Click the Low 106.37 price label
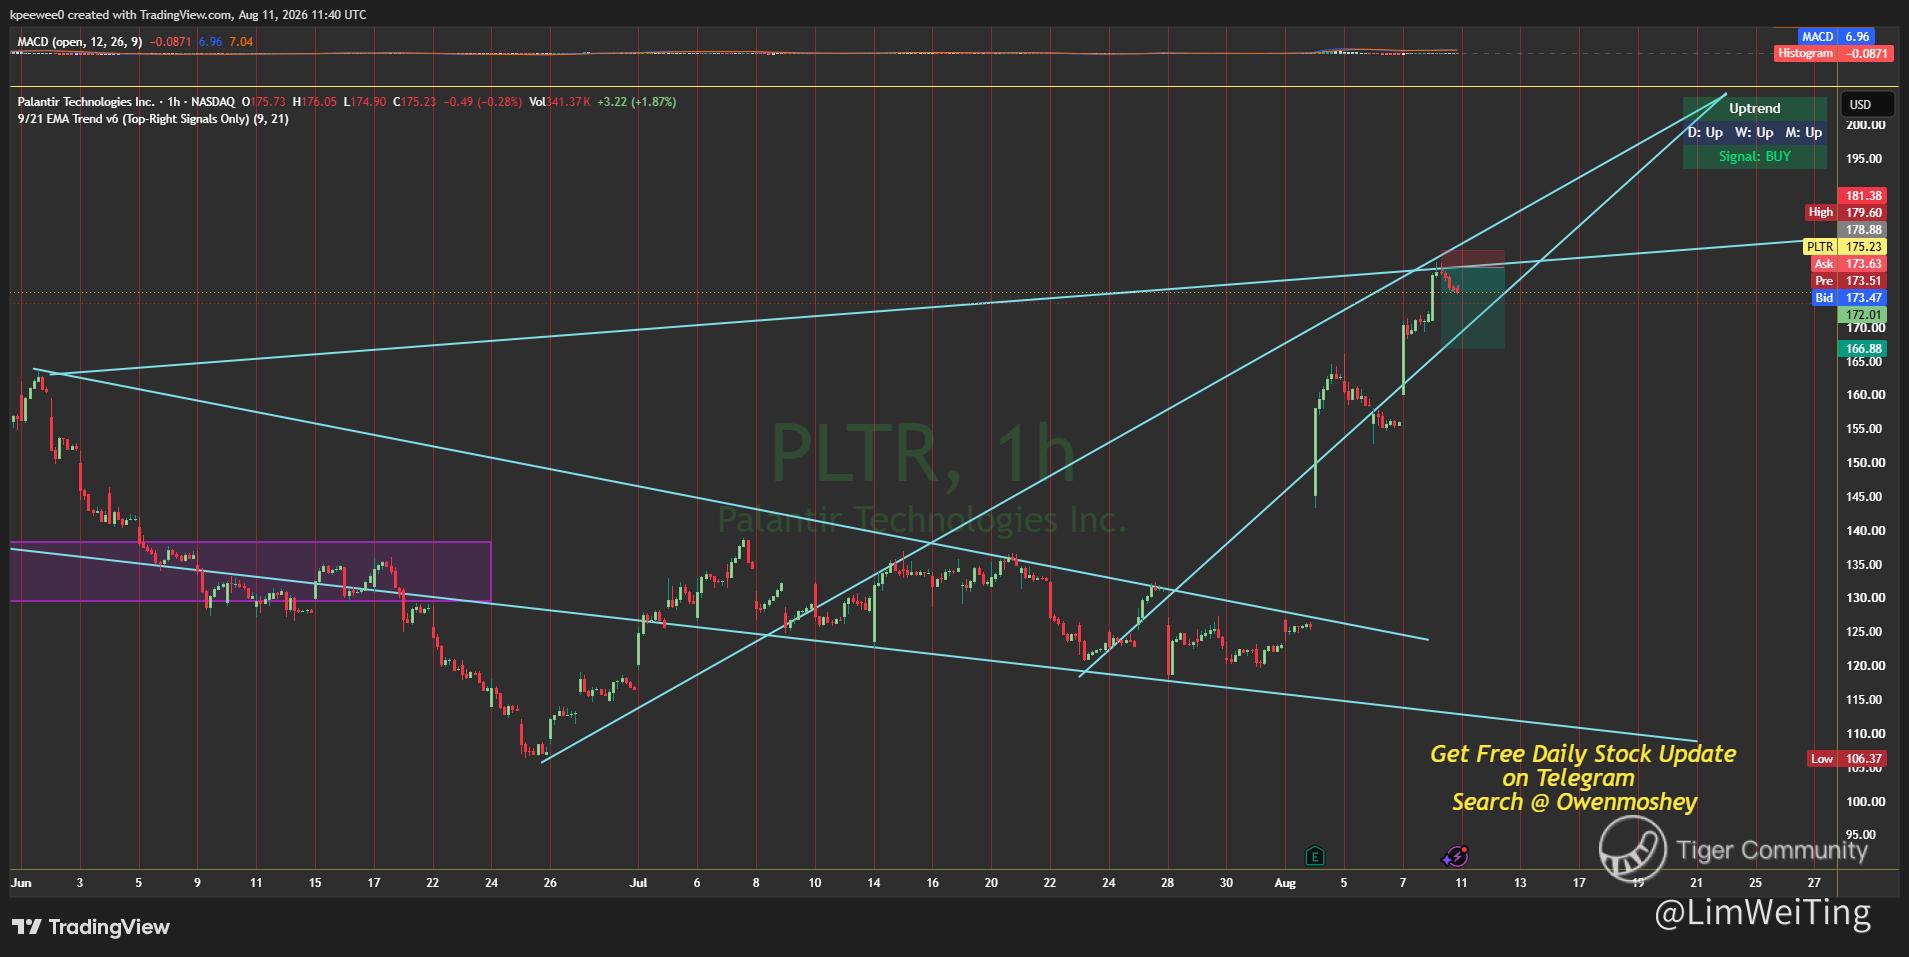Screen dimensions: 1909x957 [1847, 759]
